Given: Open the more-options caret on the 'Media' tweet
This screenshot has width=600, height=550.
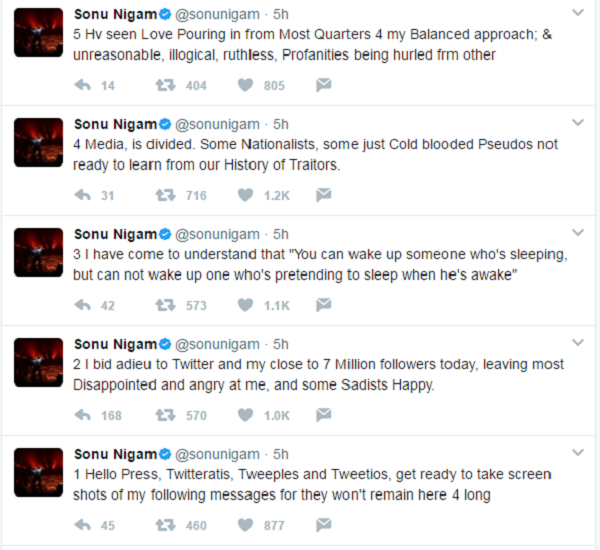Looking at the screenshot, I should (x=578, y=123).
